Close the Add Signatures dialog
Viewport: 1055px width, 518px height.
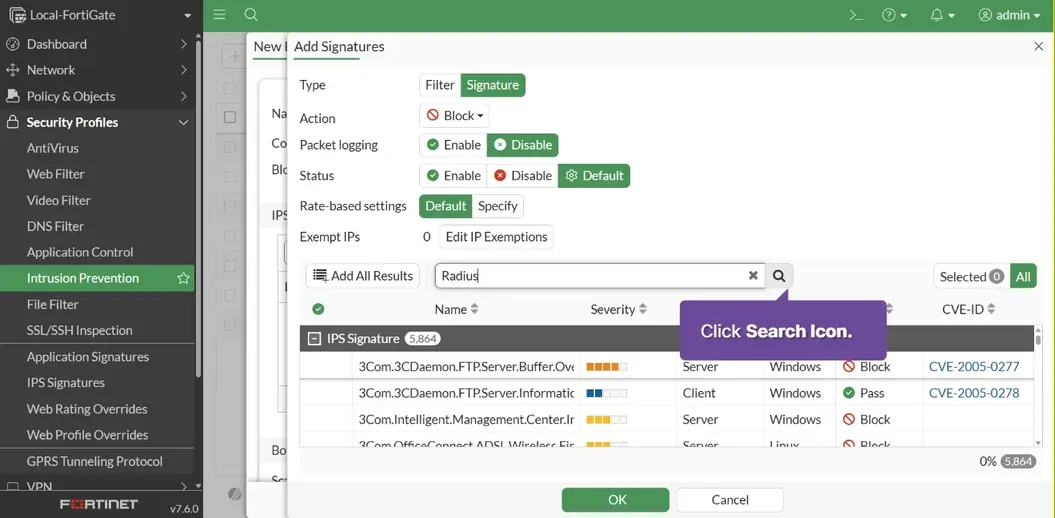coord(1038,46)
